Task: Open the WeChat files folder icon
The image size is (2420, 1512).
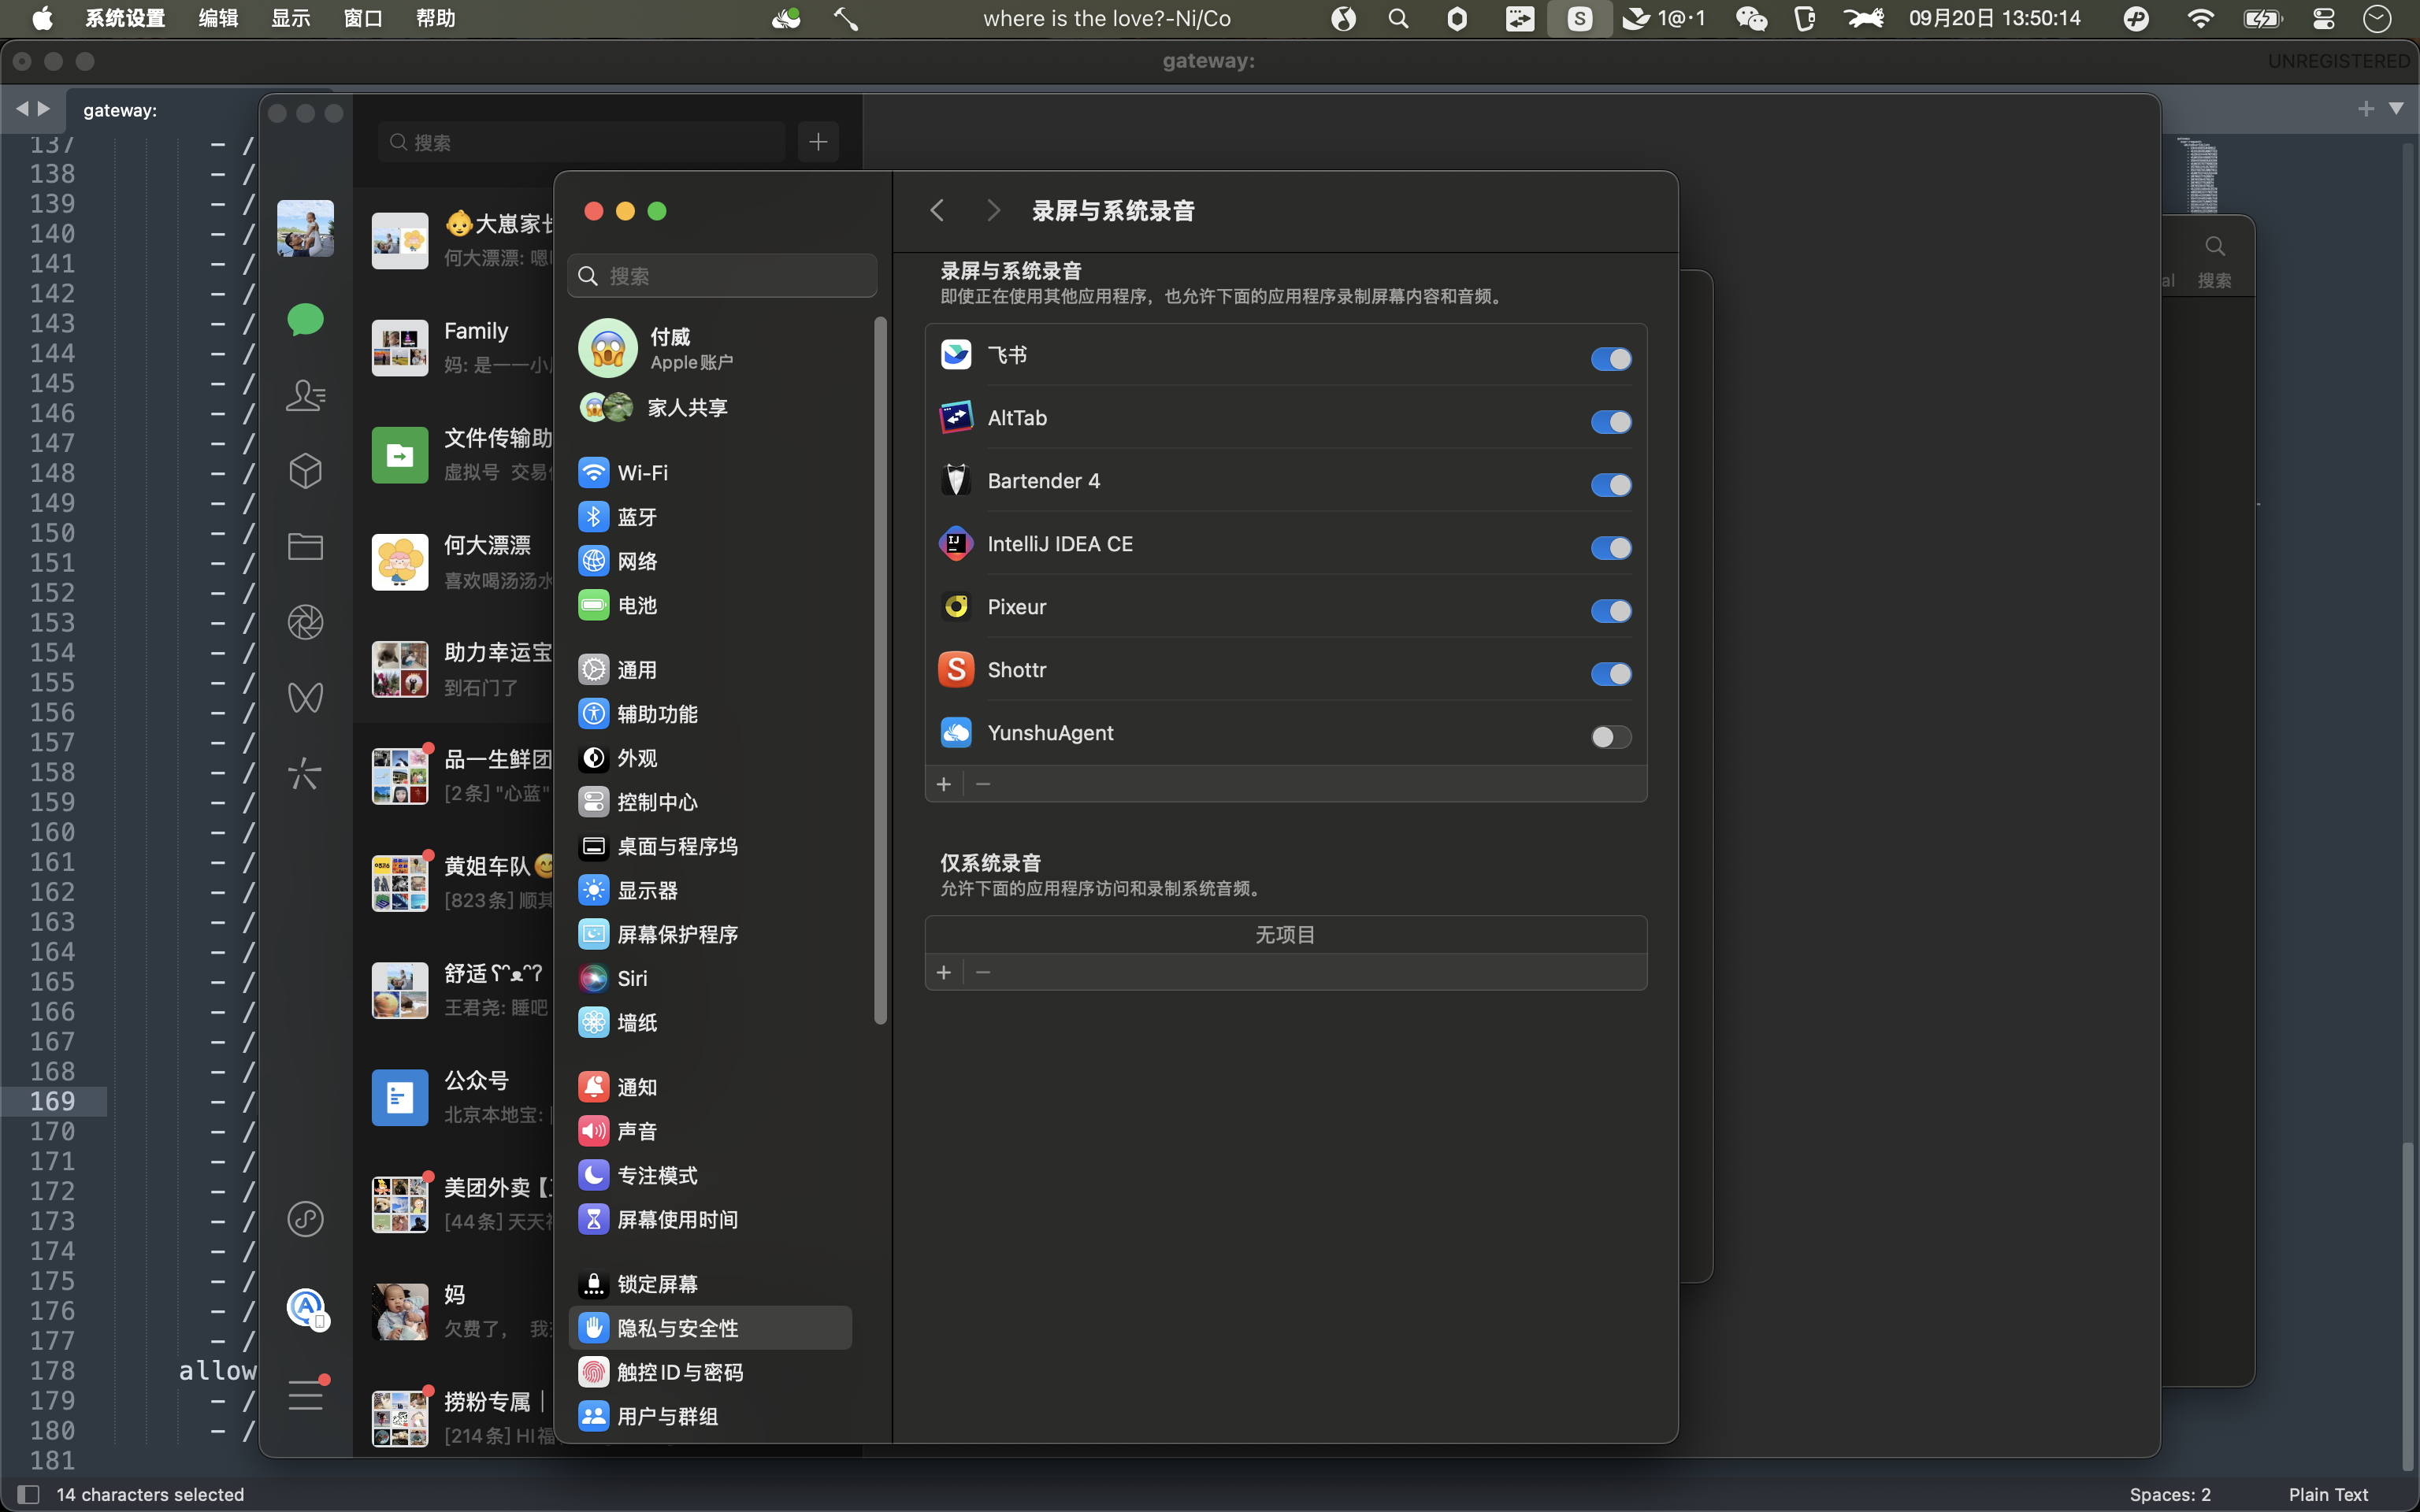Action: (305, 546)
